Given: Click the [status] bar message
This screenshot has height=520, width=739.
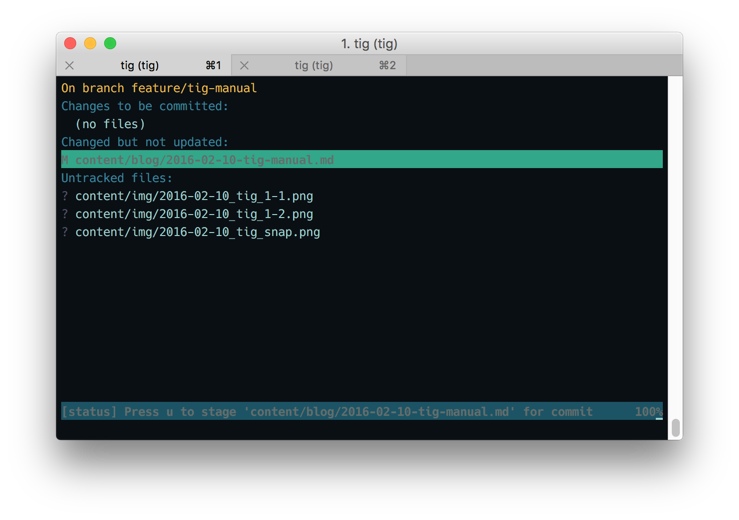Looking at the screenshot, I should tap(327, 412).
